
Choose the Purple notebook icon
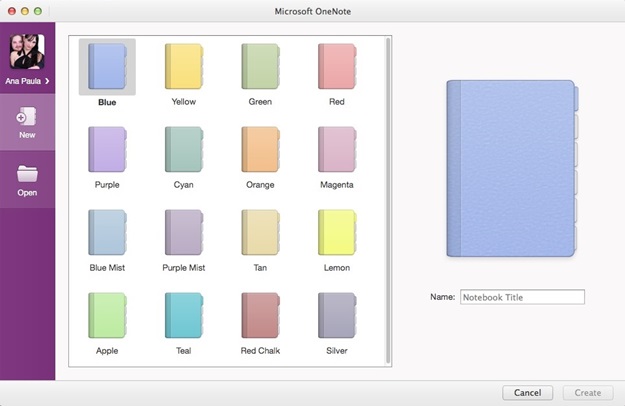(x=108, y=149)
